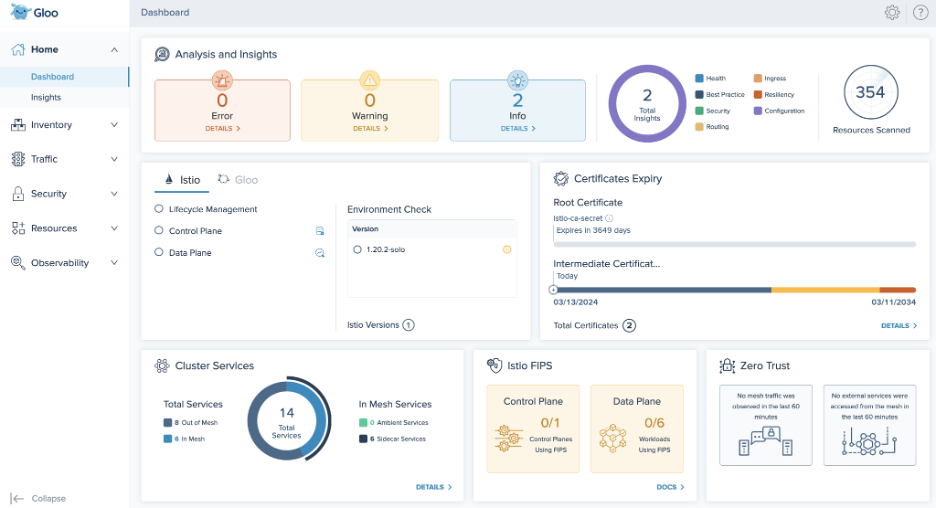The image size is (936, 508).
Task: Click the Data Plane workloads hexagon icon
Action: tap(613, 439)
